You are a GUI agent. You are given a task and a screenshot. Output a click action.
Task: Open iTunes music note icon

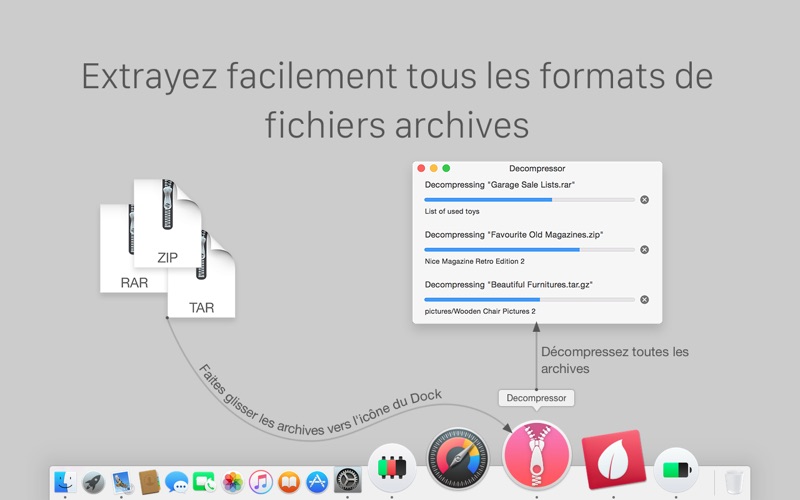pyautogui.click(x=261, y=482)
